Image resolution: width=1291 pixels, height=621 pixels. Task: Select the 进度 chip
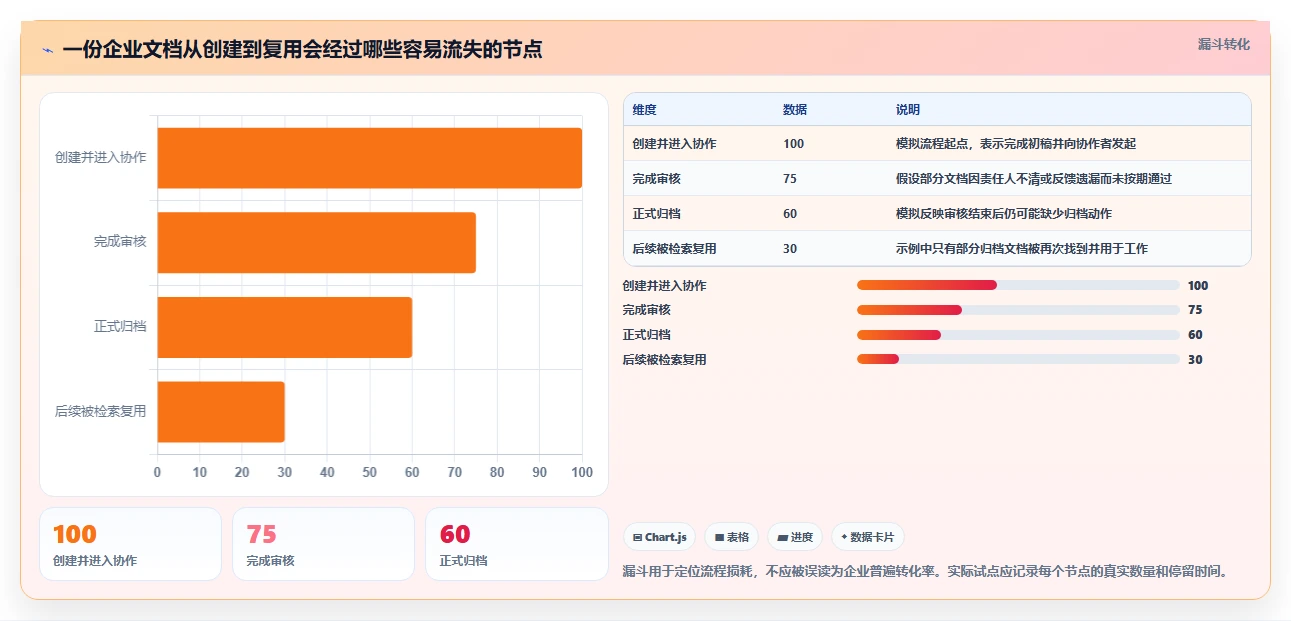795,537
